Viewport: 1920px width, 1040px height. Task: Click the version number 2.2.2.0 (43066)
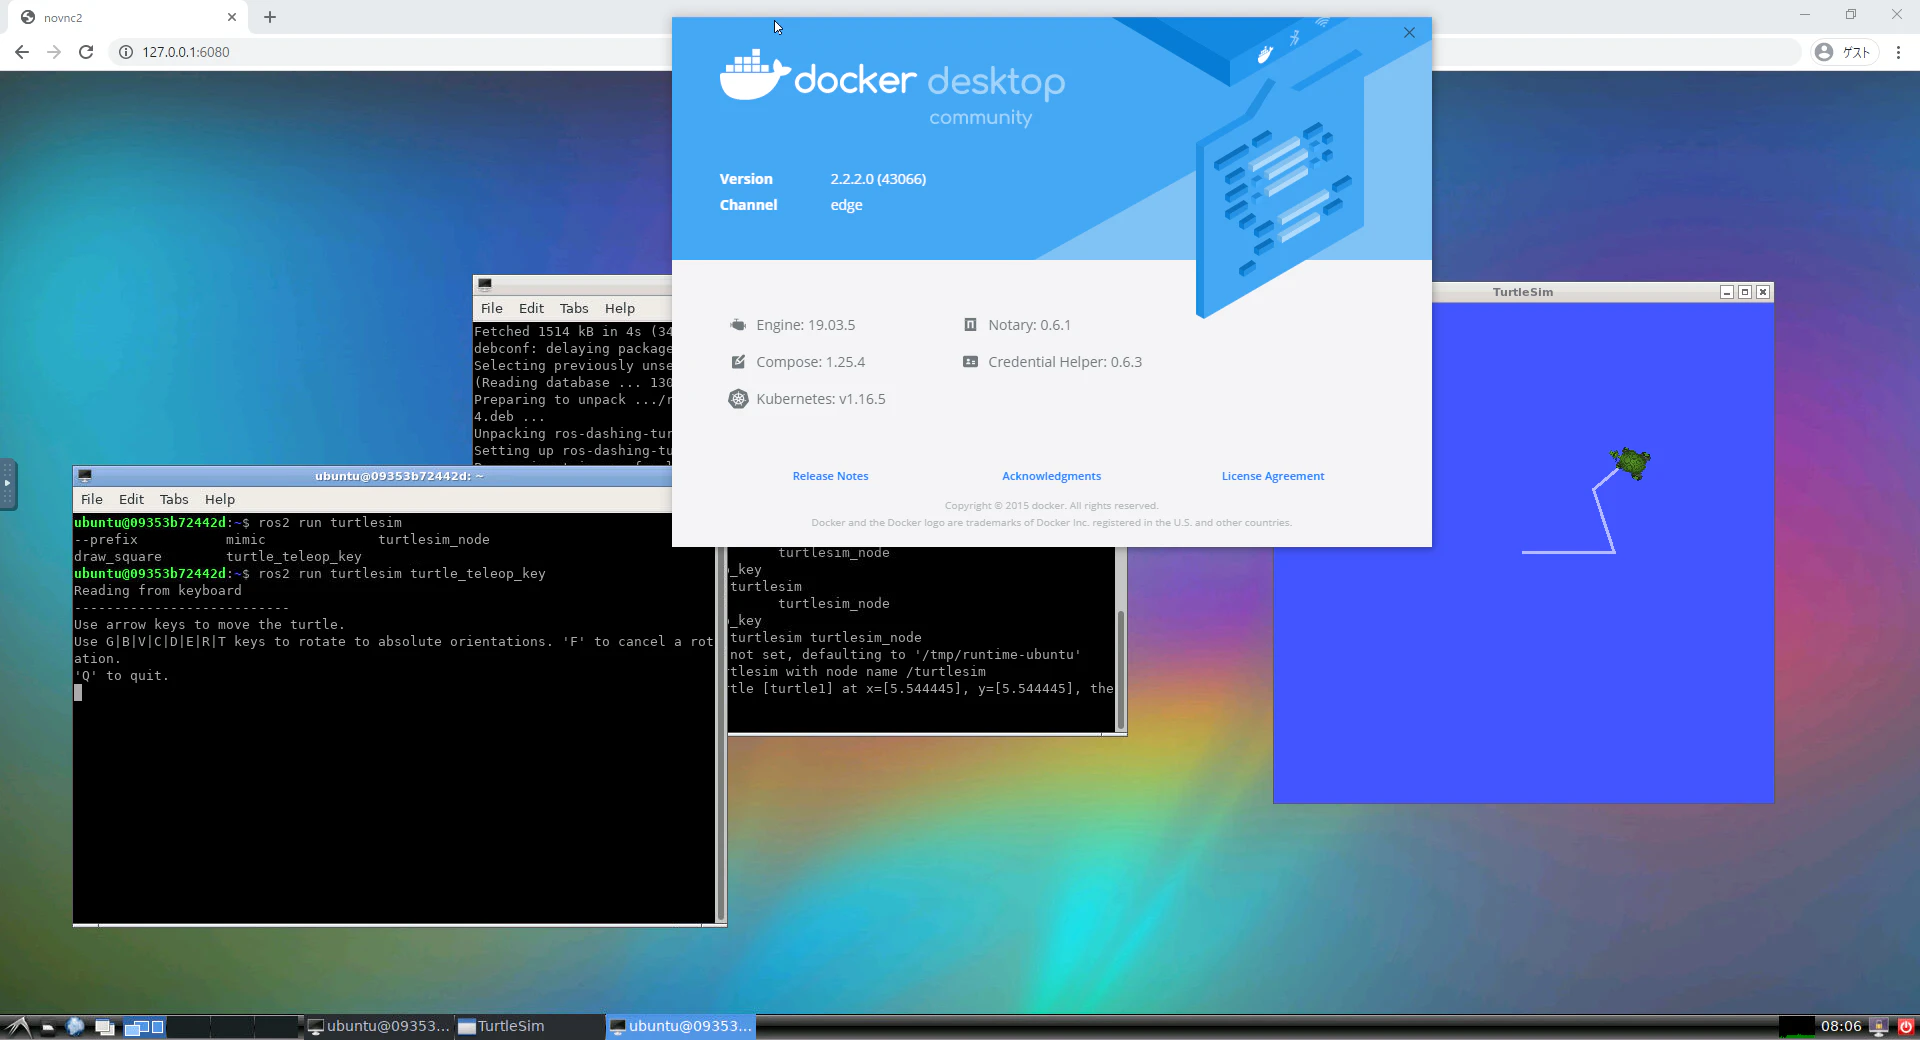coord(878,179)
